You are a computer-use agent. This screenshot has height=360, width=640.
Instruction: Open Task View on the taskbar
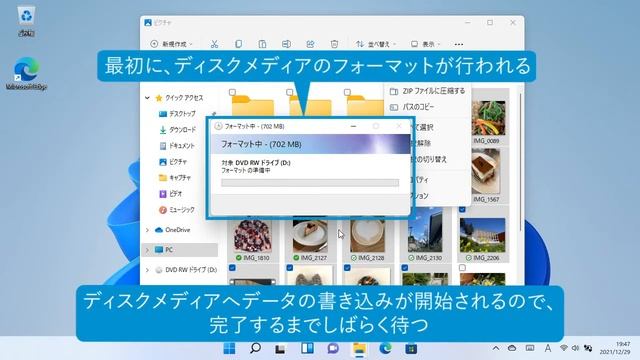point(280,349)
